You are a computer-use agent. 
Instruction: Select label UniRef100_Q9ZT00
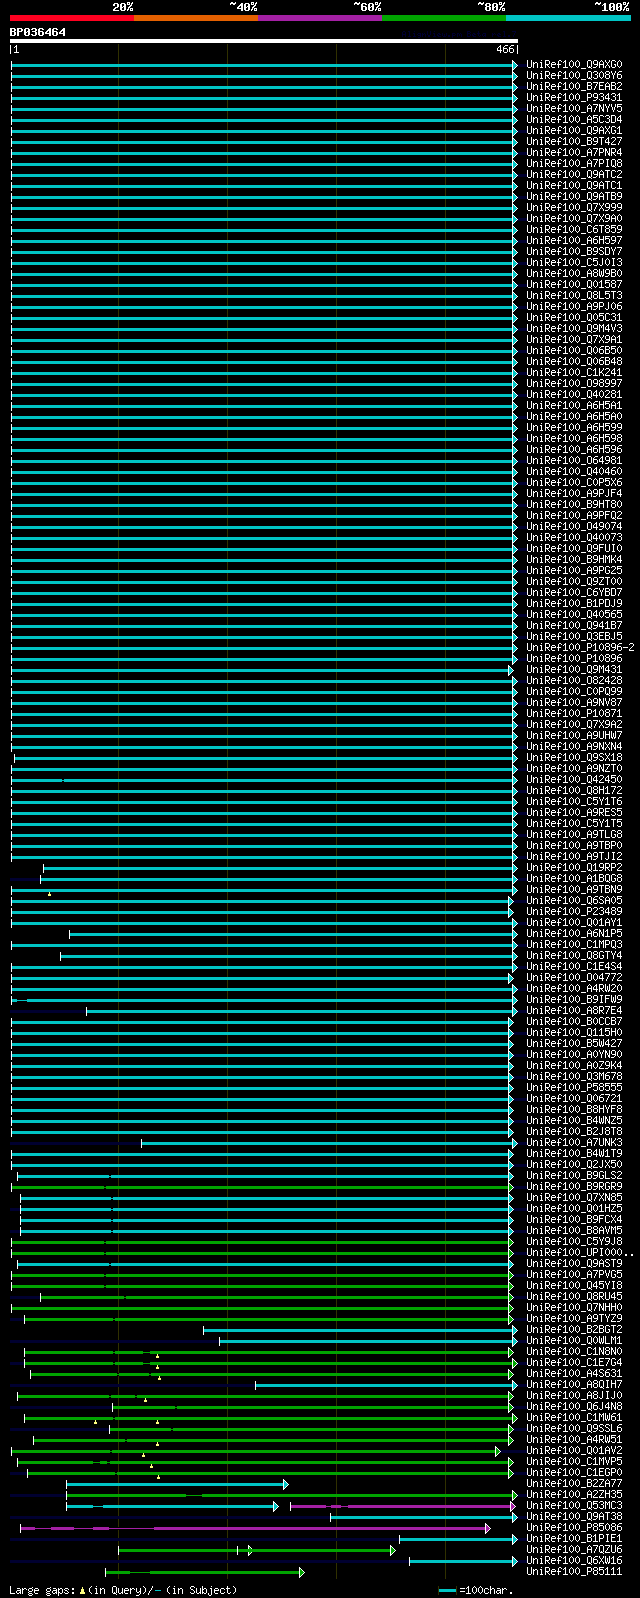pos(574,582)
